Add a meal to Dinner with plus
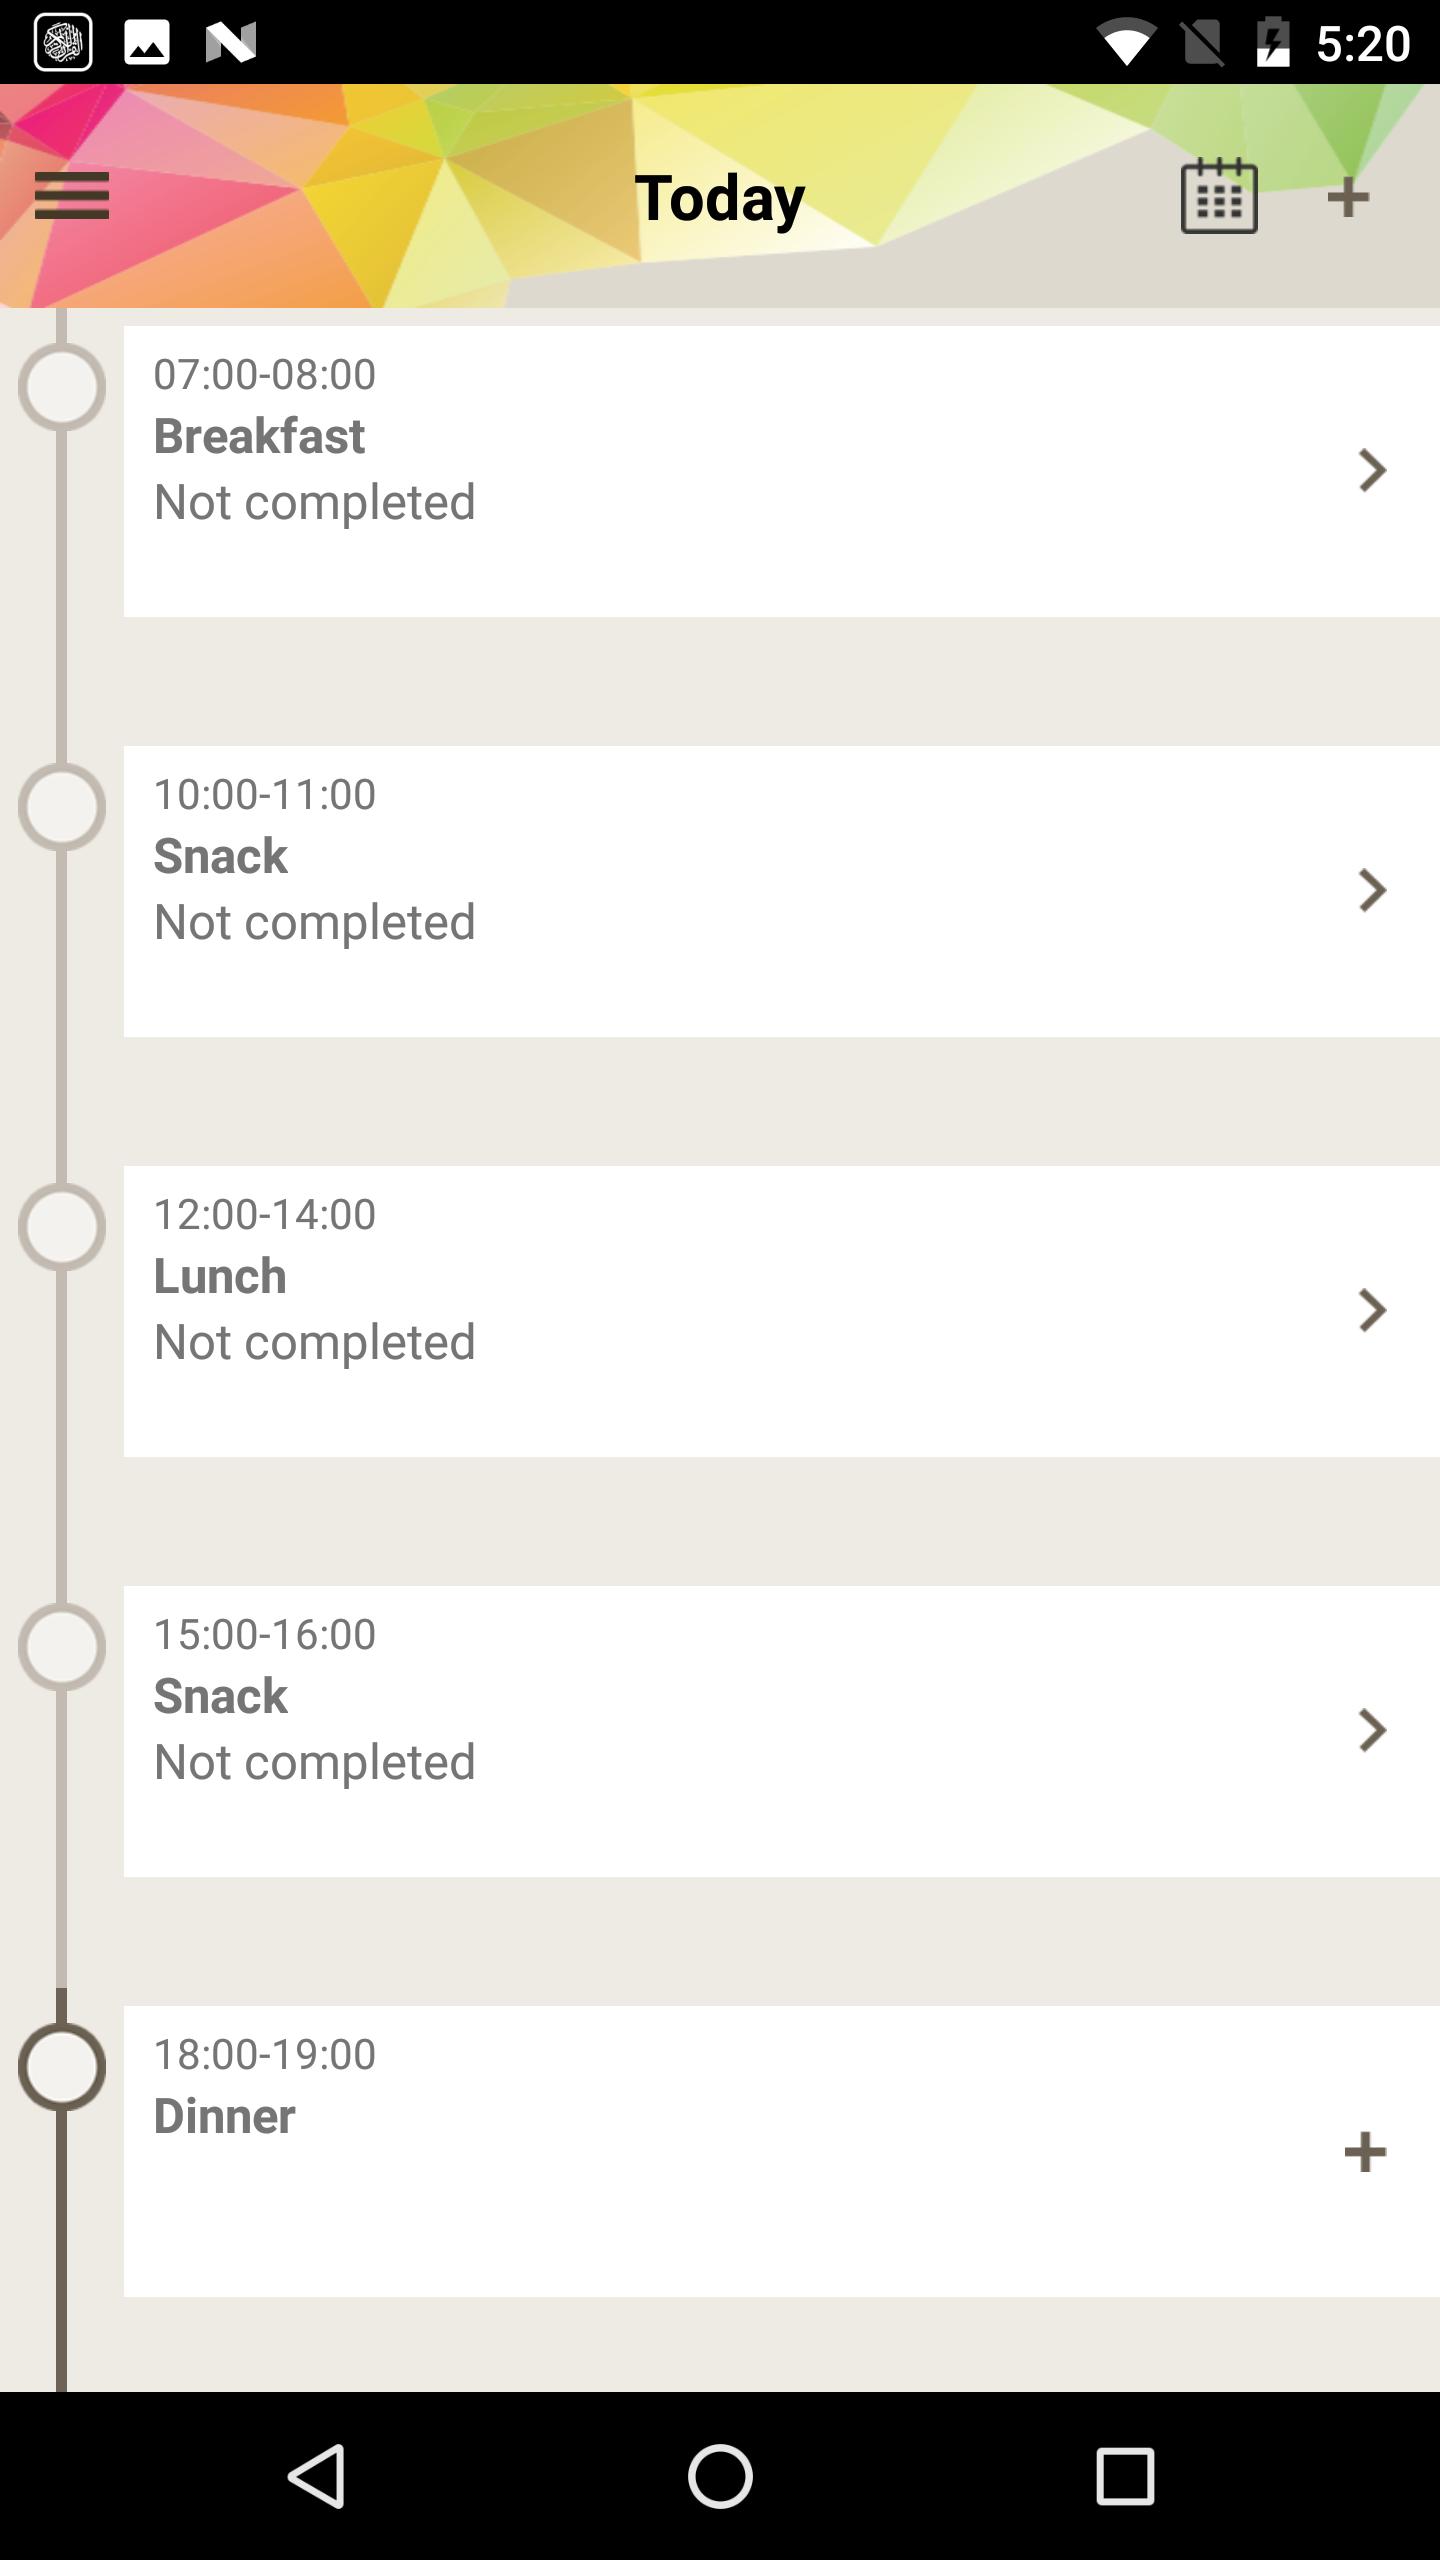 coord(1364,2152)
